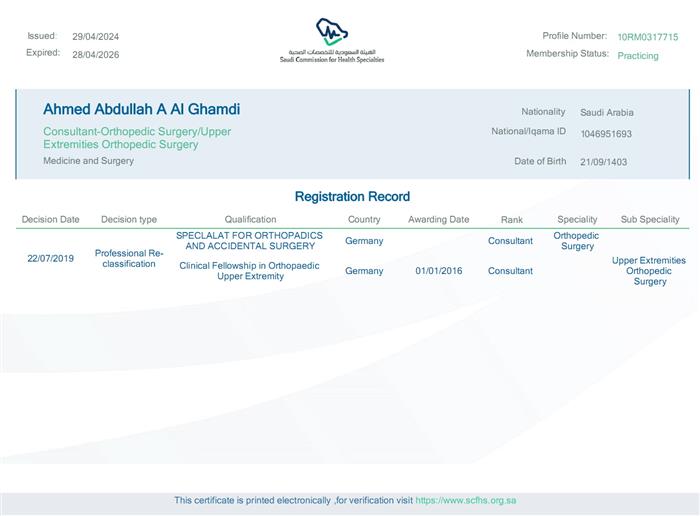Image resolution: width=700 pixels, height=516 pixels.
Task: Click the Orthopedic Surgery speciality cell
Action: point(576,241)
